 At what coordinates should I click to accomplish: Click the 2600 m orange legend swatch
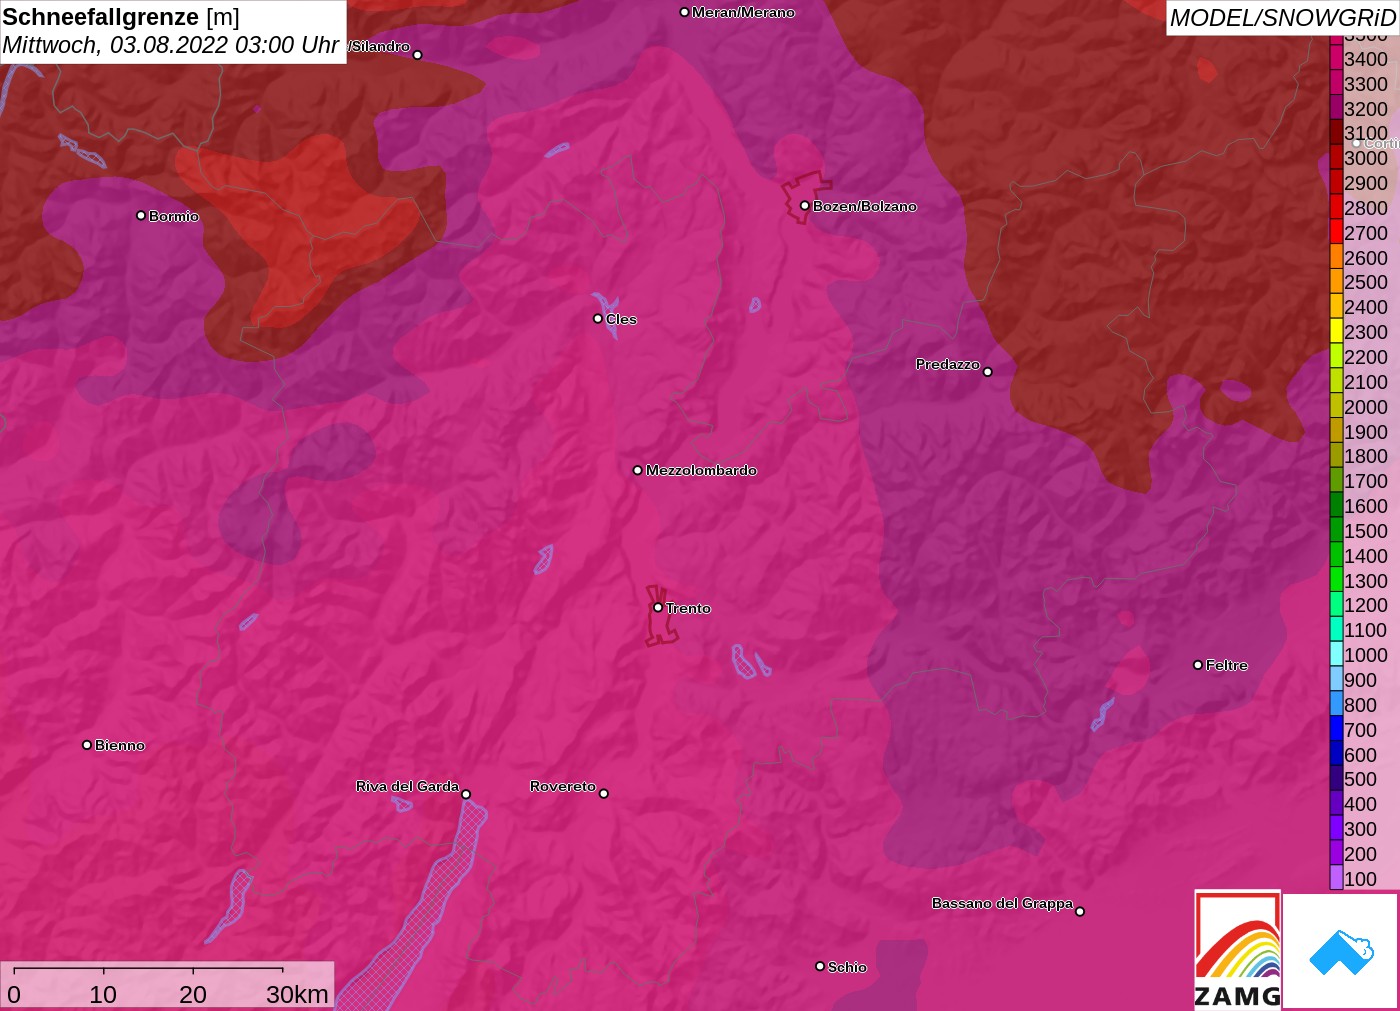click(x=1336, y=257)
